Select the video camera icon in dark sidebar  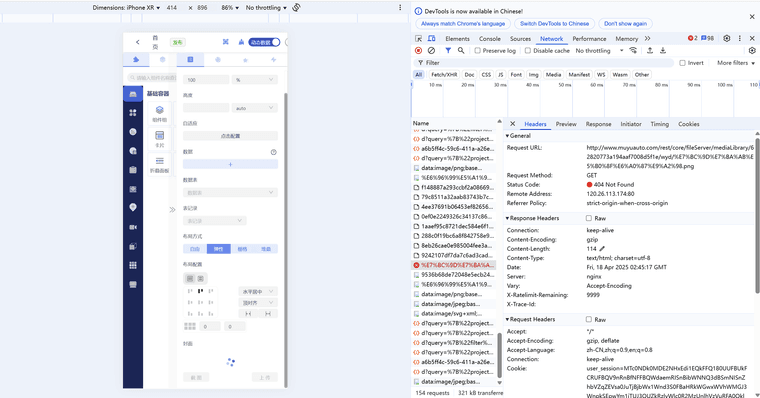pos(133,227)
